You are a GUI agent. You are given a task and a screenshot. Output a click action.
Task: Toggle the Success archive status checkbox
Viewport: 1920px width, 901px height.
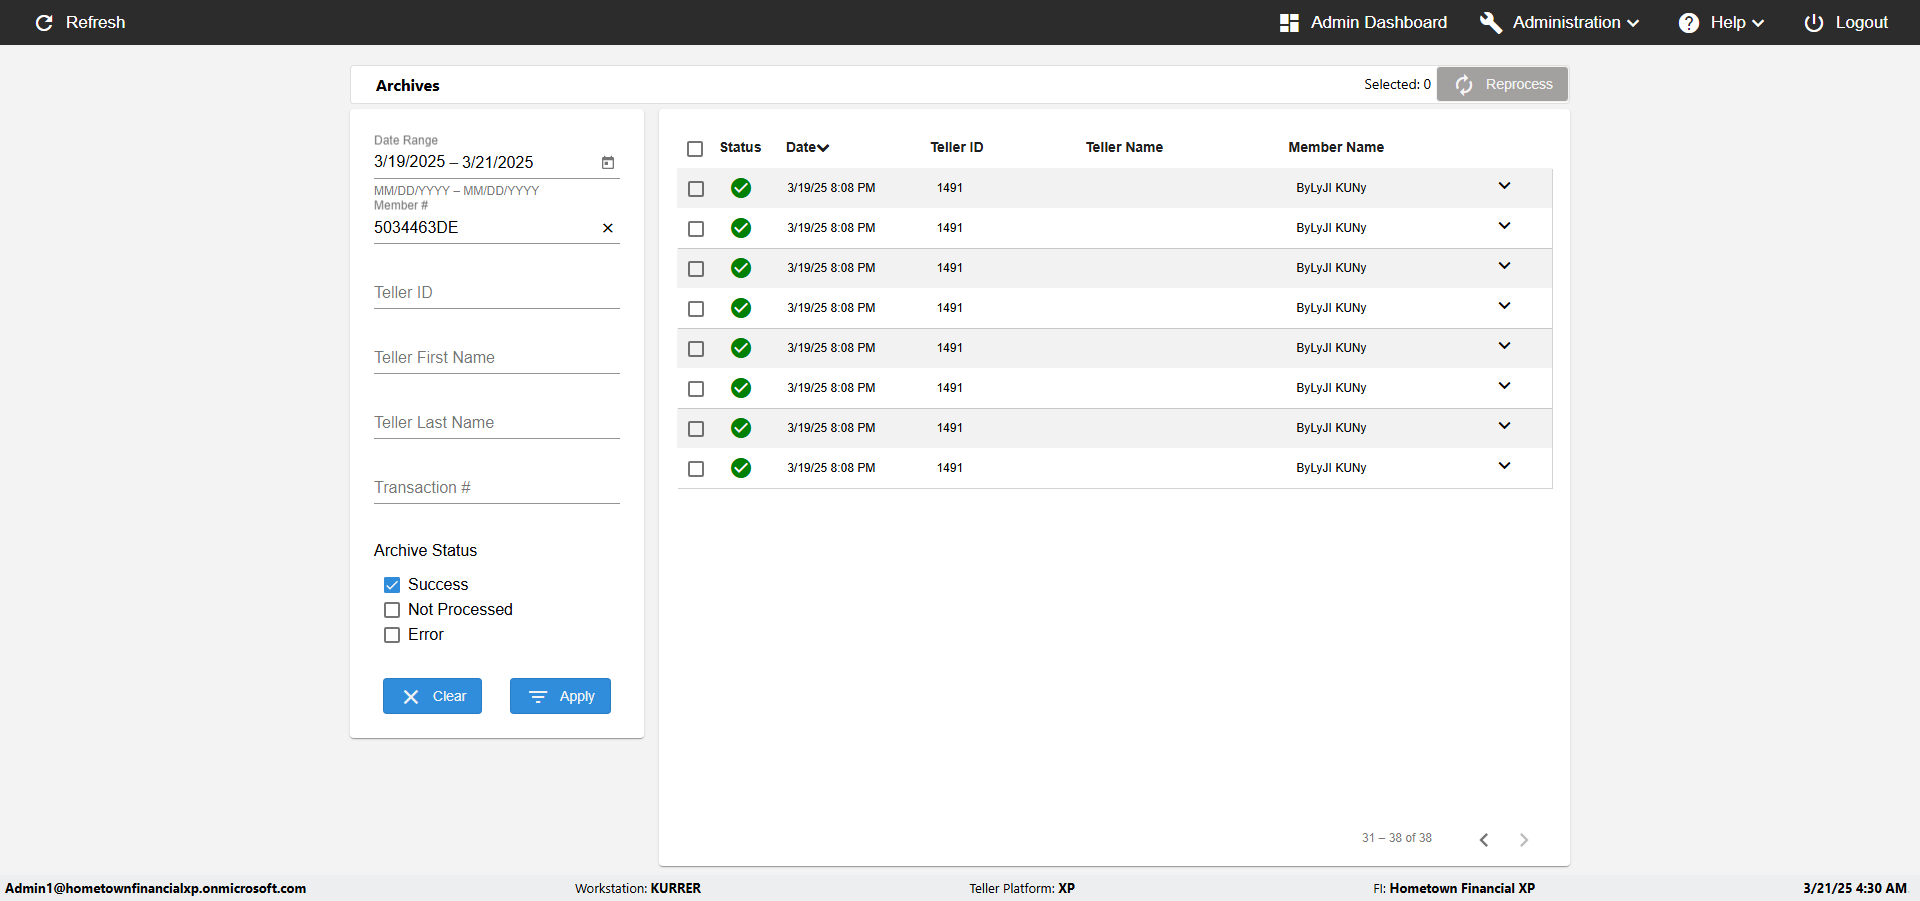[392, 585]
